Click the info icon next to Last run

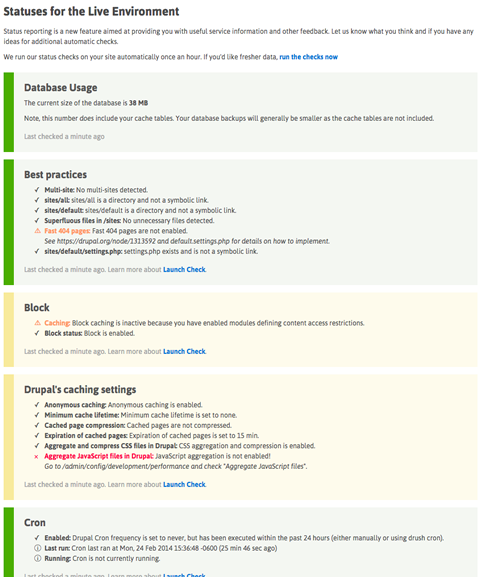click(38, 548)
